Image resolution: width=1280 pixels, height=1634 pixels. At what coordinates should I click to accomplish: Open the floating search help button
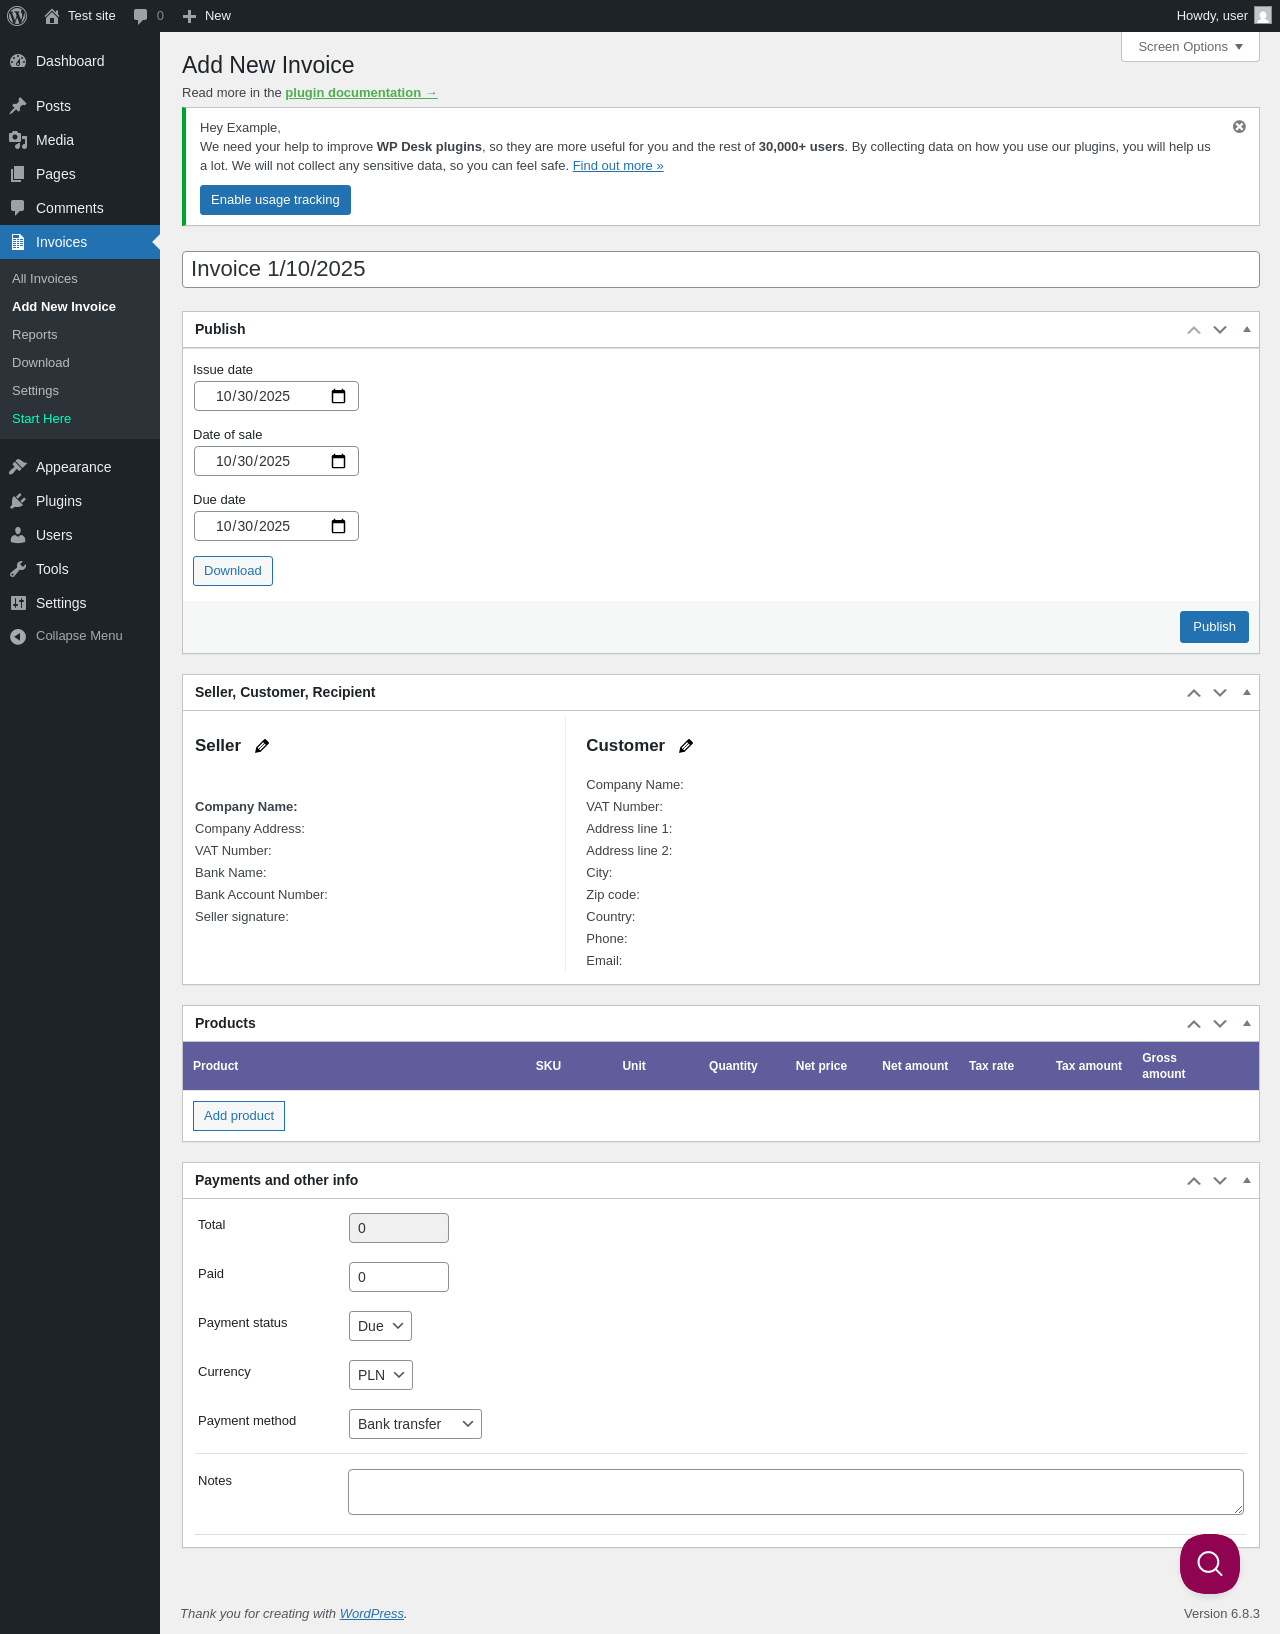pyautogui.click(x=1210, y=1564)
